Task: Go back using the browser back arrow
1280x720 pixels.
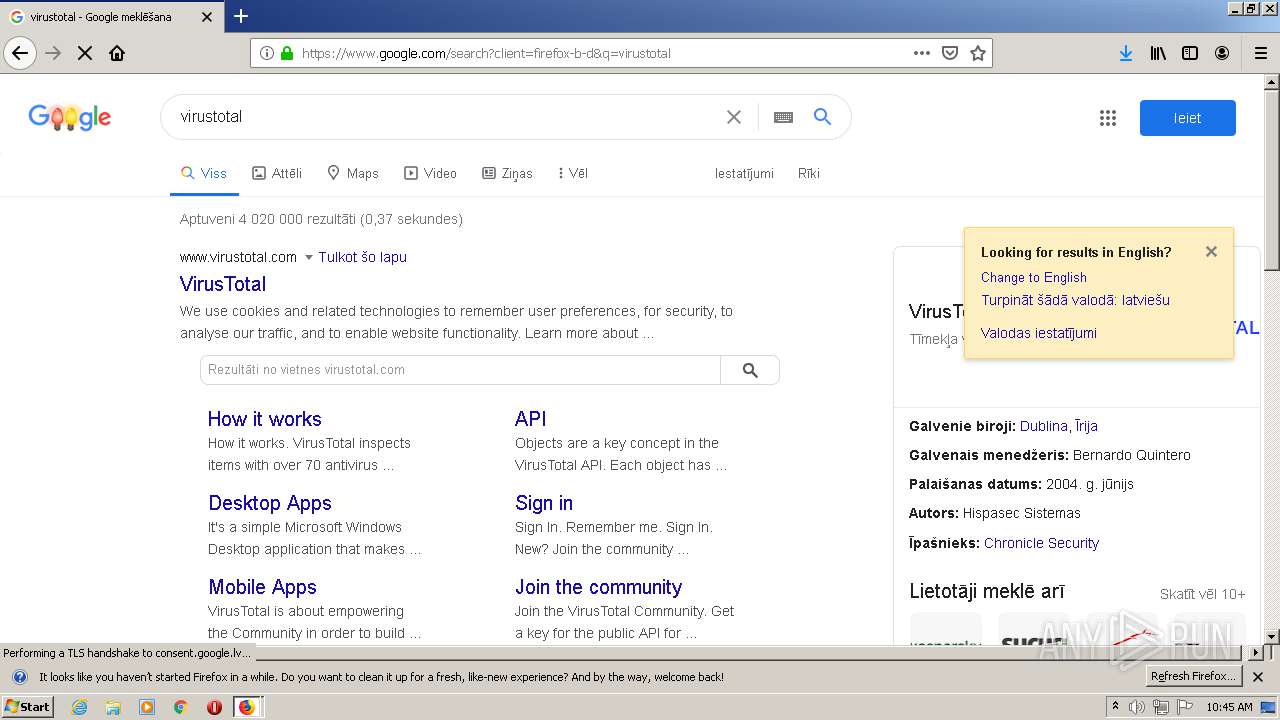Action: pos(20,53)
